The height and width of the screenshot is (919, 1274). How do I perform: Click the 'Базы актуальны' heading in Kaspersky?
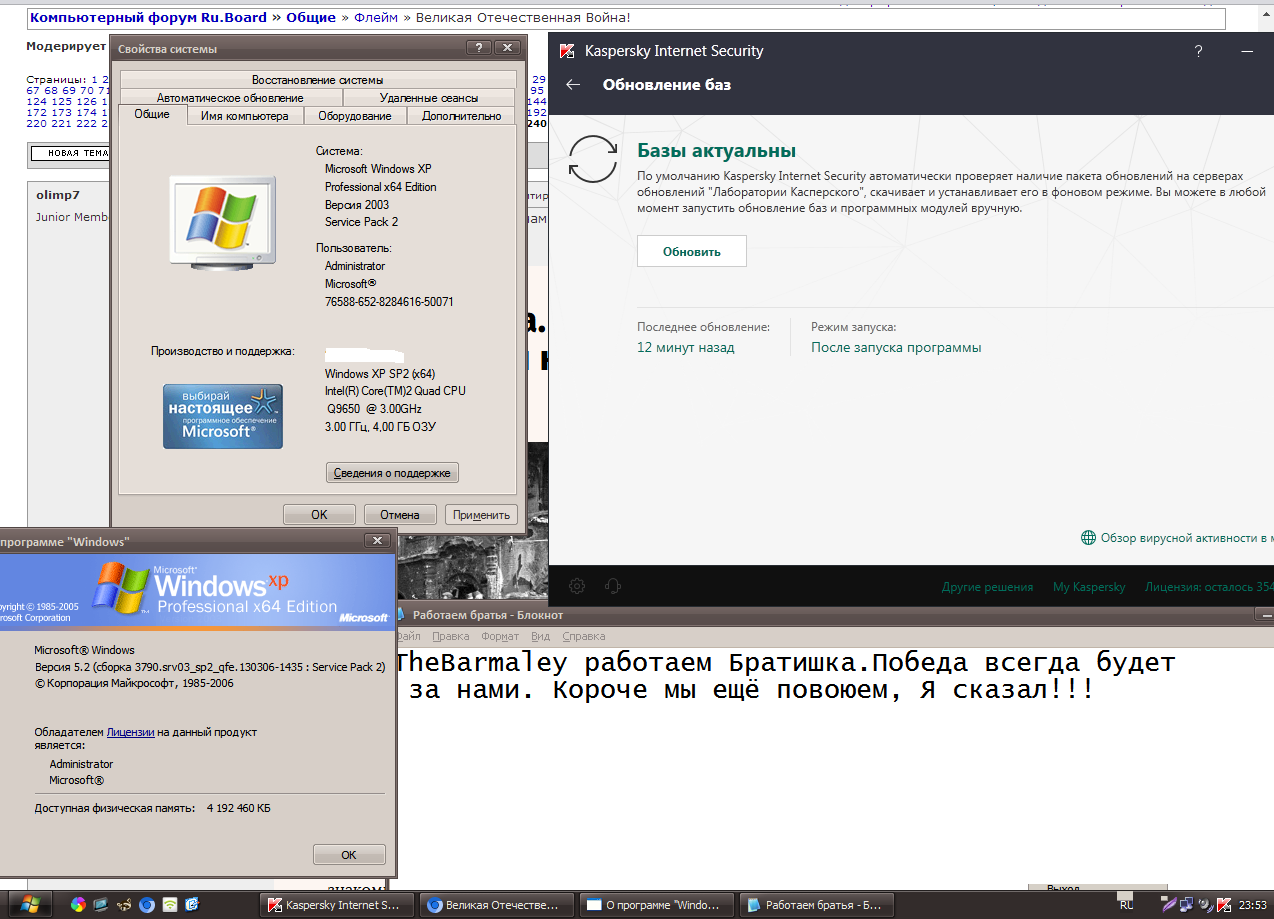click(716, 151)
